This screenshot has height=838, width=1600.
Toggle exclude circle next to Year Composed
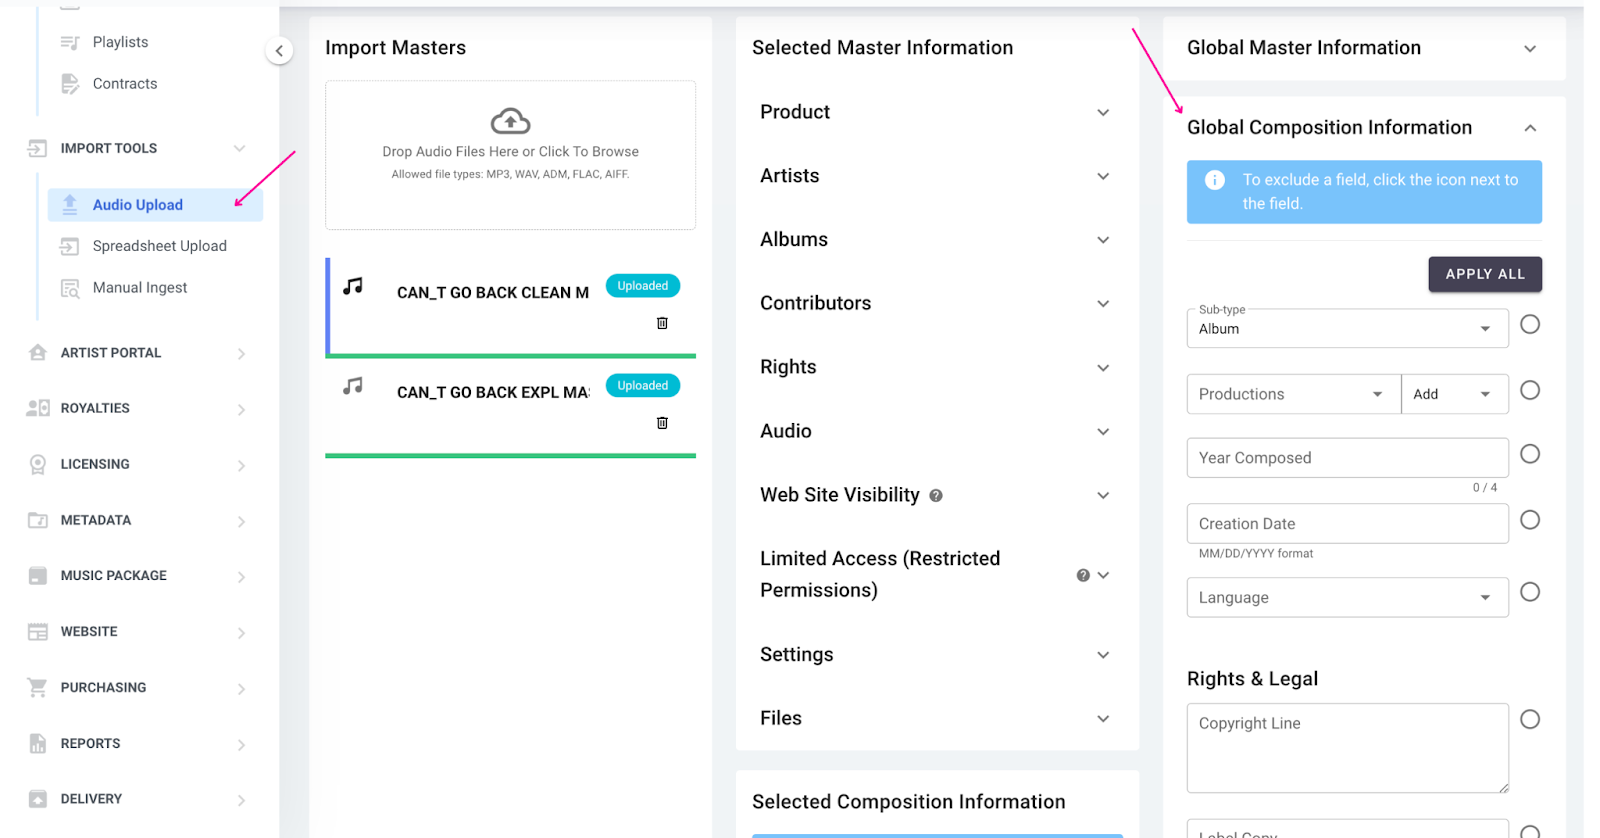[1529, 454]
